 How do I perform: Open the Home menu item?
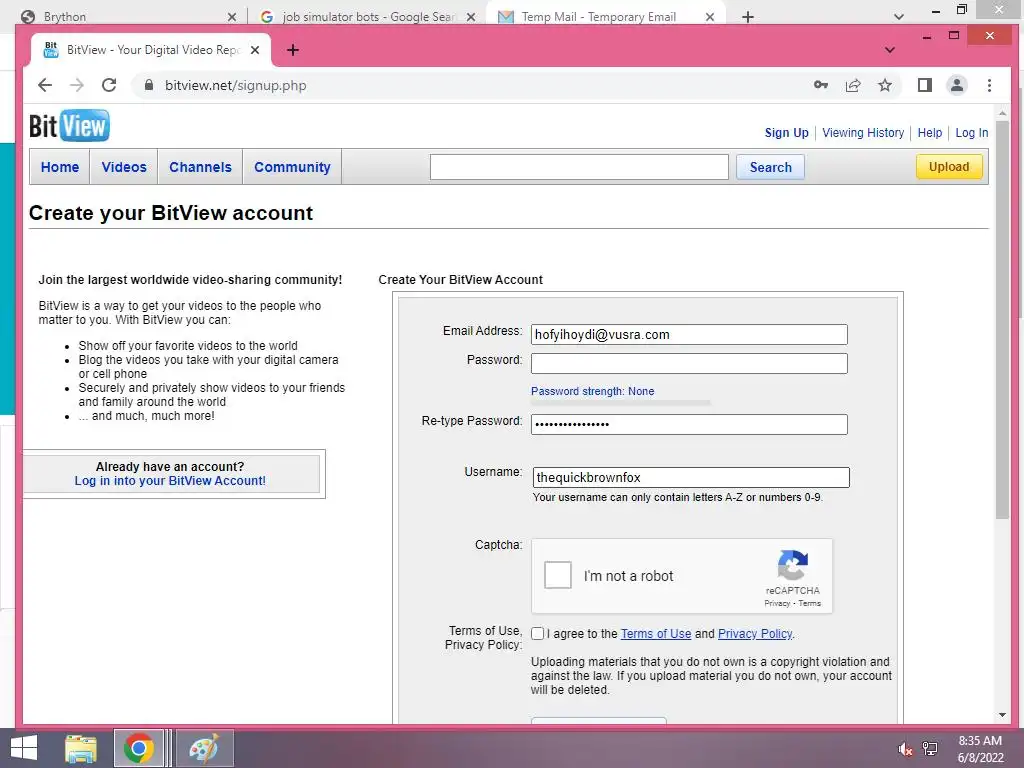[x=59, y=167]
